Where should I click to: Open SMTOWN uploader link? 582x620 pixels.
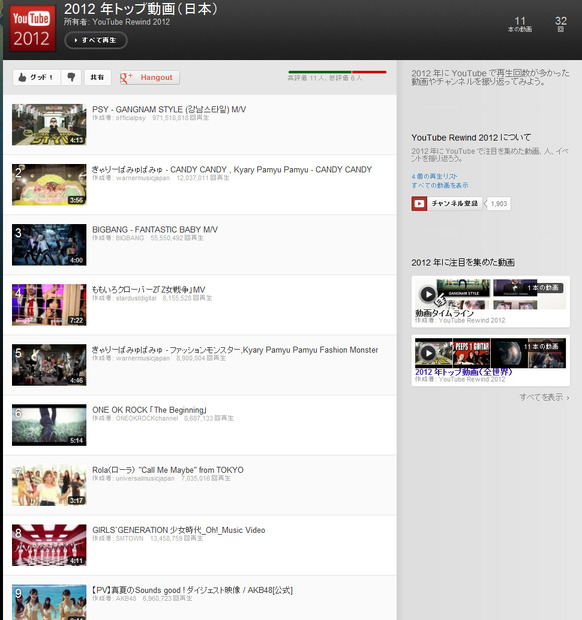pyautogui.click(x=129, y=539)
